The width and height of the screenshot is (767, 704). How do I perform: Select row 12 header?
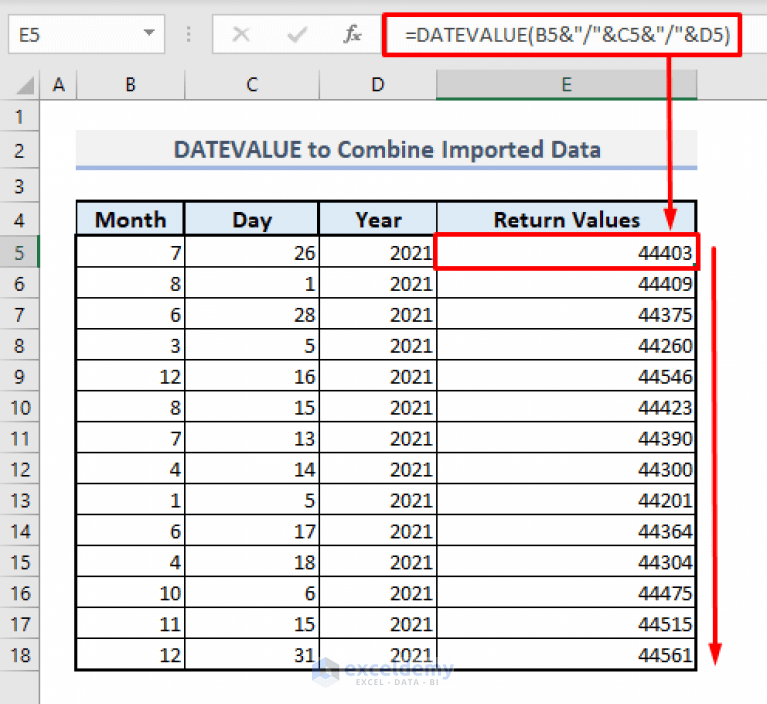pos(19,469)
